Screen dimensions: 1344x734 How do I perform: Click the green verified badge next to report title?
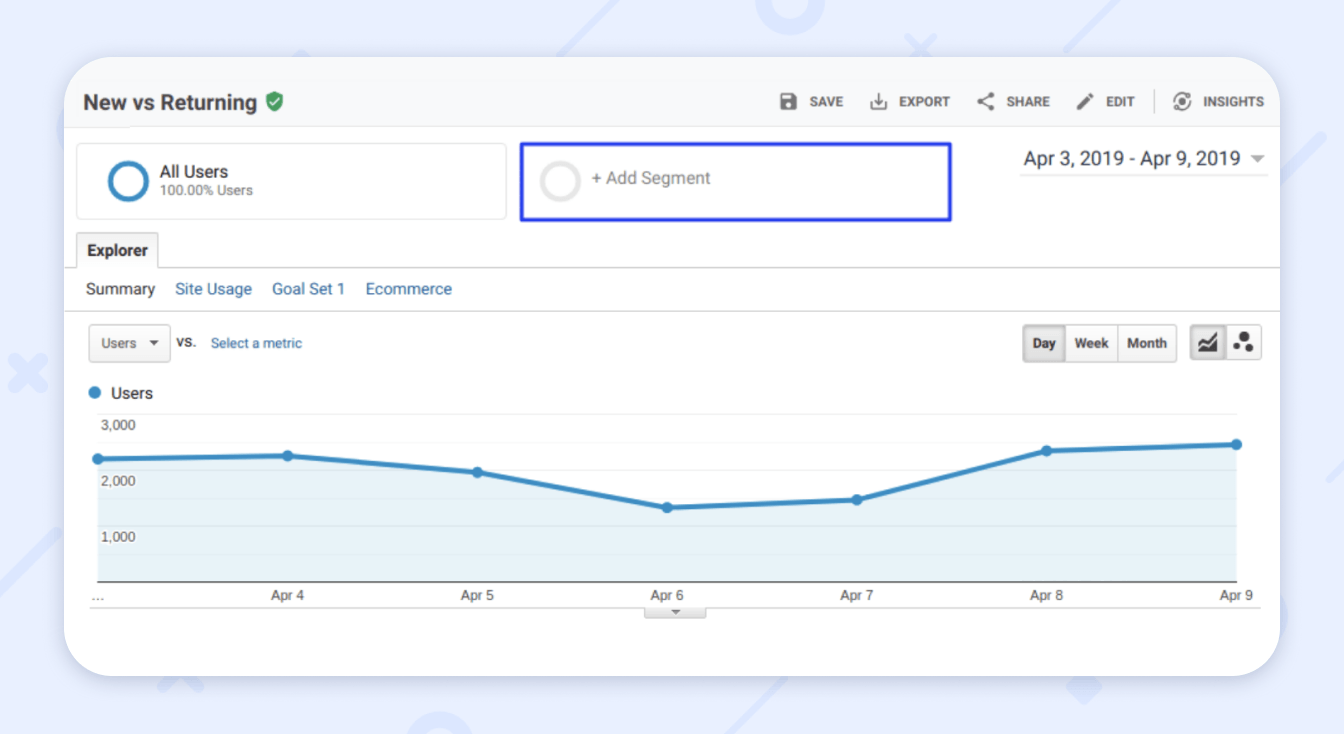275,101
